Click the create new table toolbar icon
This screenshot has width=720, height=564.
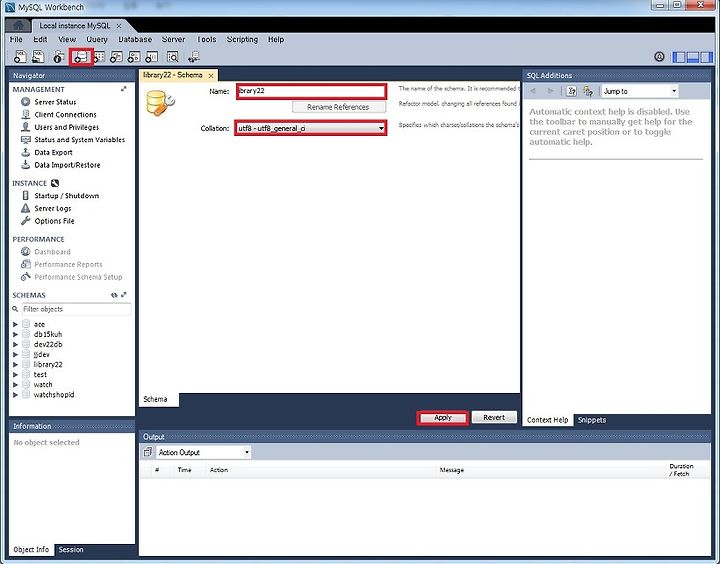(99, 56)
